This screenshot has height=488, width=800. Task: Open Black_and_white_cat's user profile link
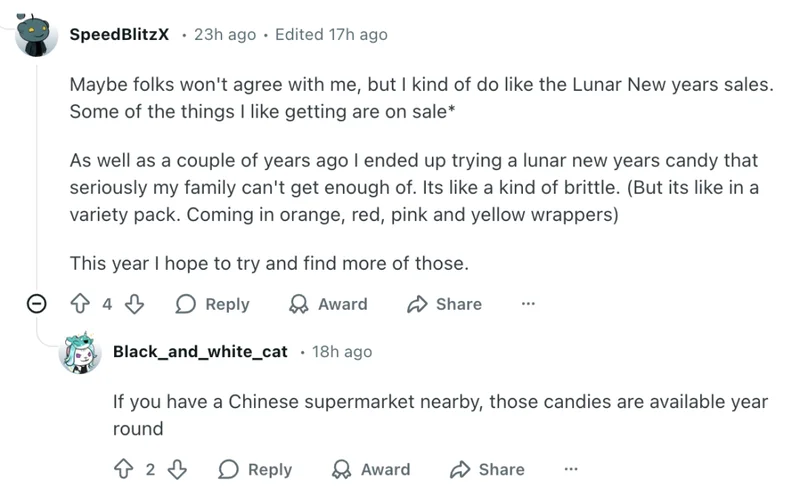click(200, 351)
